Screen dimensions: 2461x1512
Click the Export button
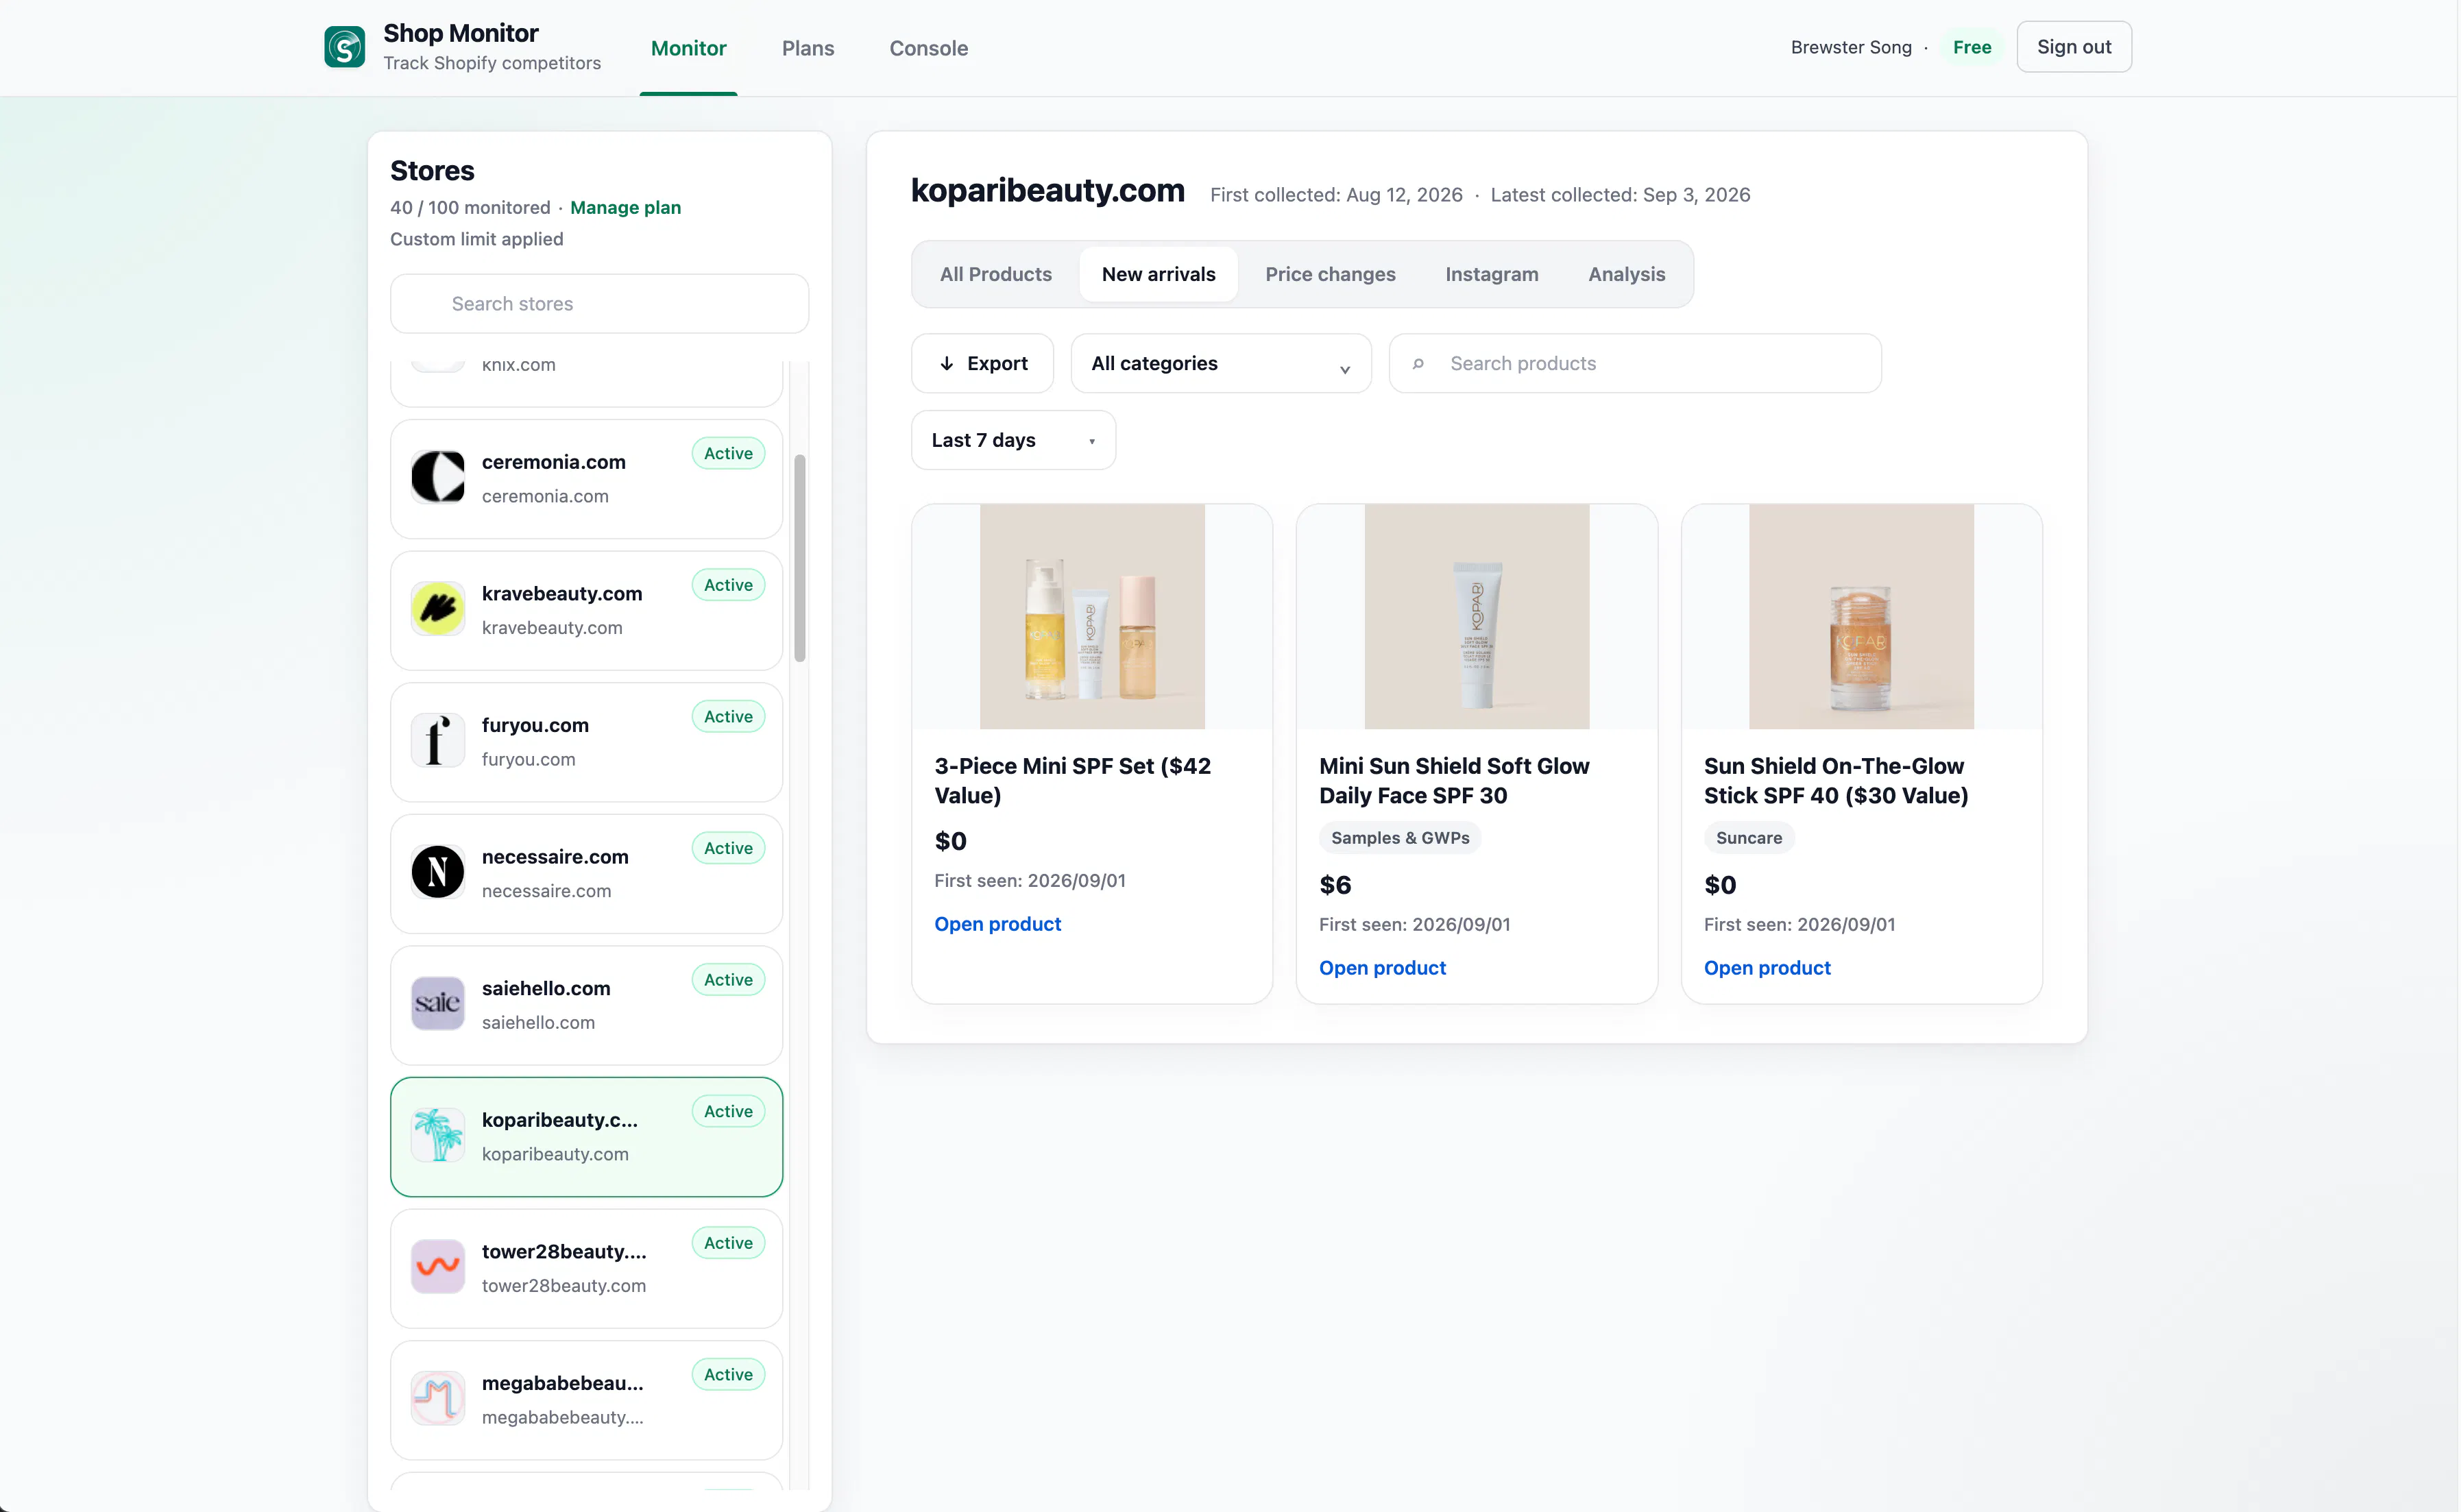click(x=982, y=363)
